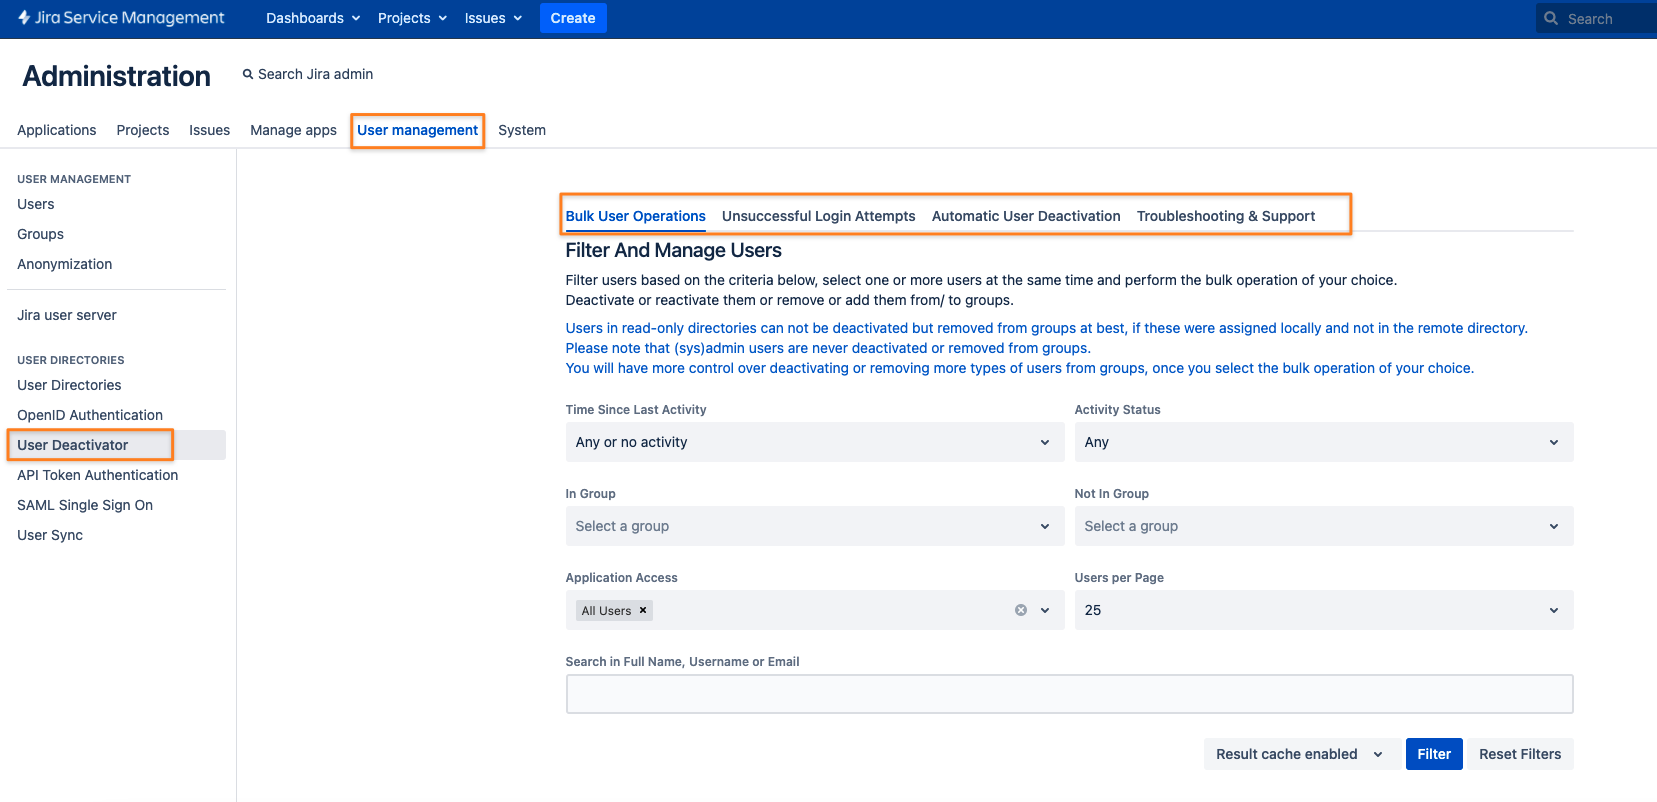Image resolution: width=1657 pixels, height=802 pixels.
Task: Select the User management tab
Action: [417, 130]
